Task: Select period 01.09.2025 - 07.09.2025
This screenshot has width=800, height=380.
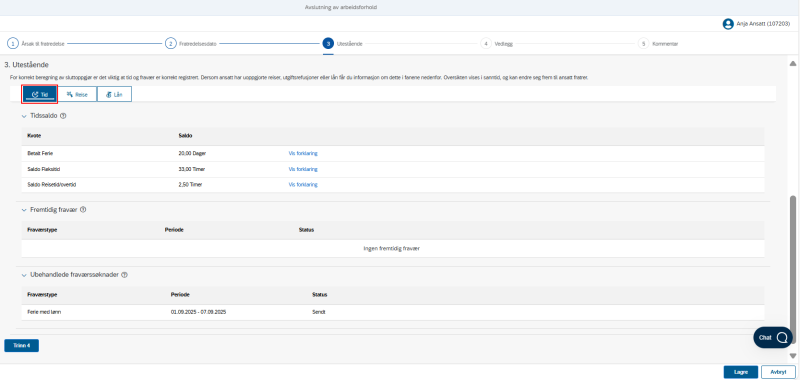Action: tap(198, 312)
